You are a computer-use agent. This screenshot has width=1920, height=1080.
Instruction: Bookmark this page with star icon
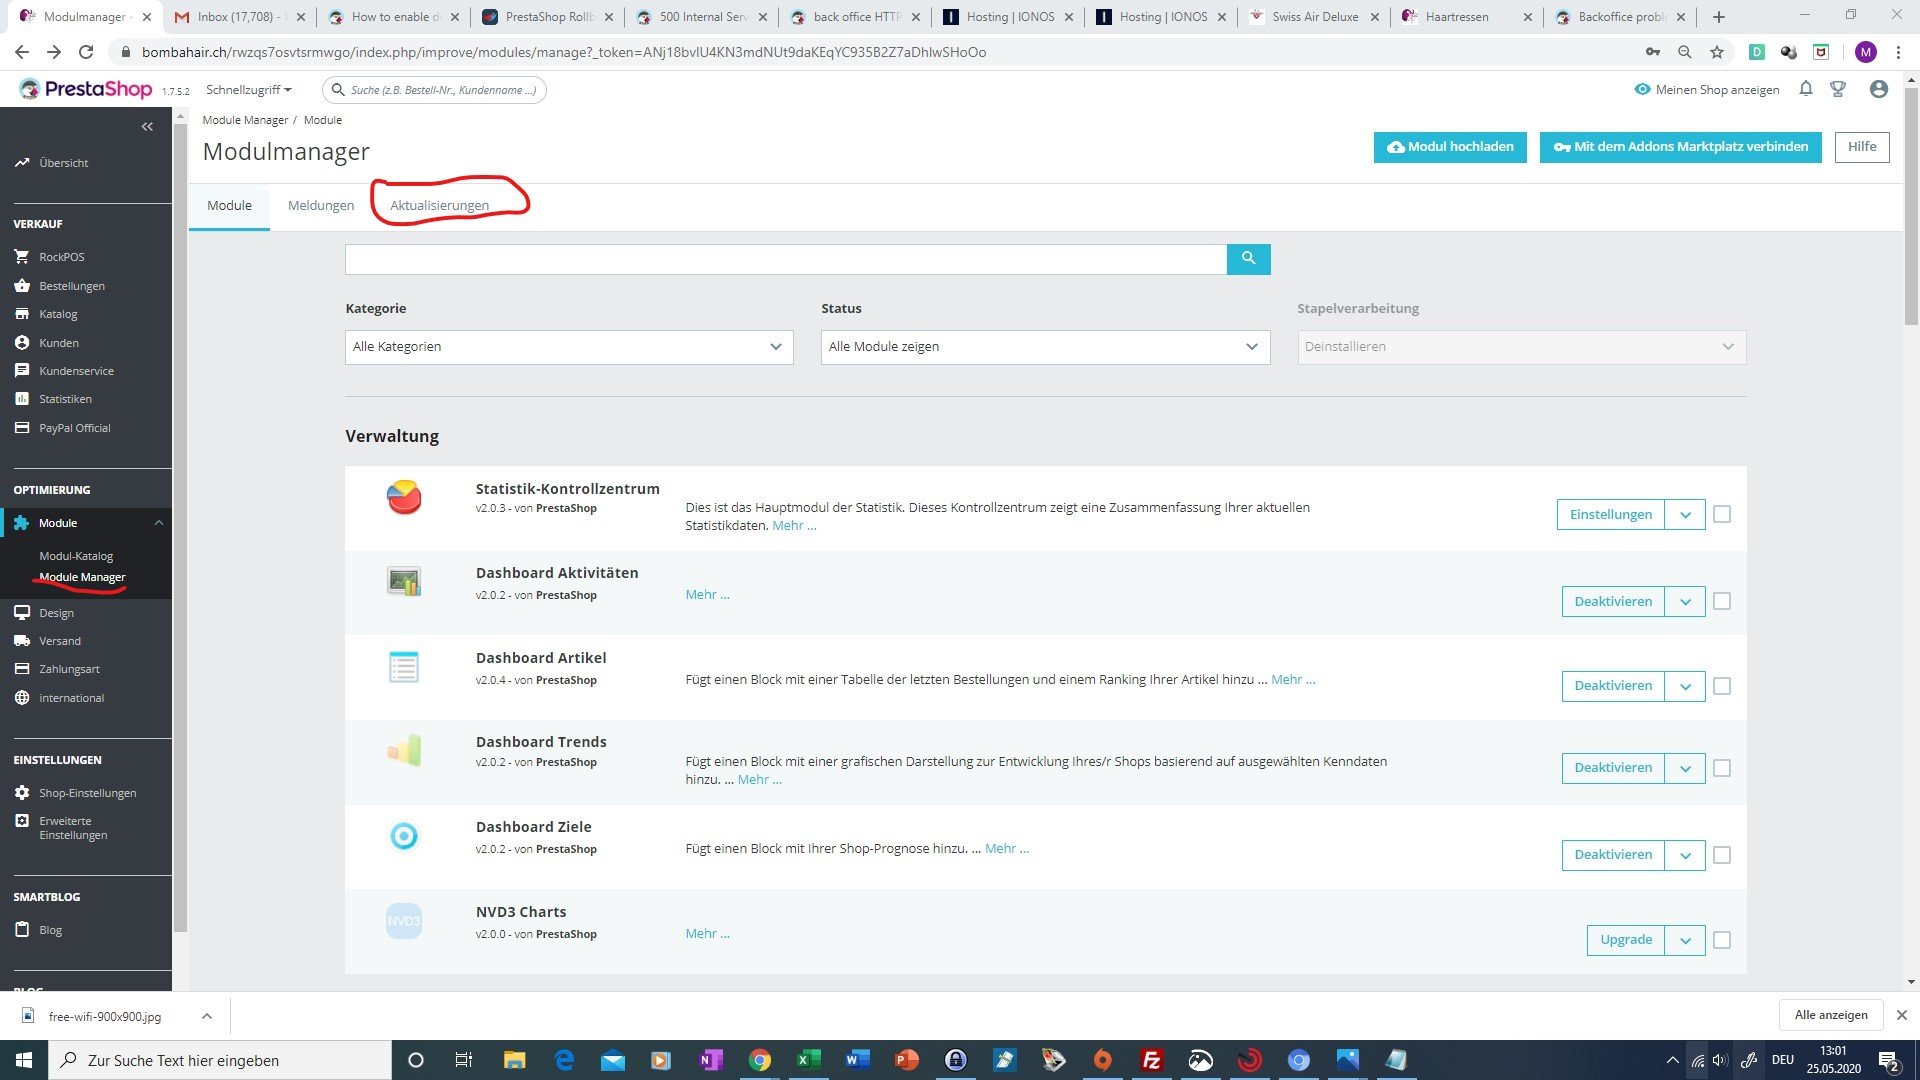click(1717, 52)
